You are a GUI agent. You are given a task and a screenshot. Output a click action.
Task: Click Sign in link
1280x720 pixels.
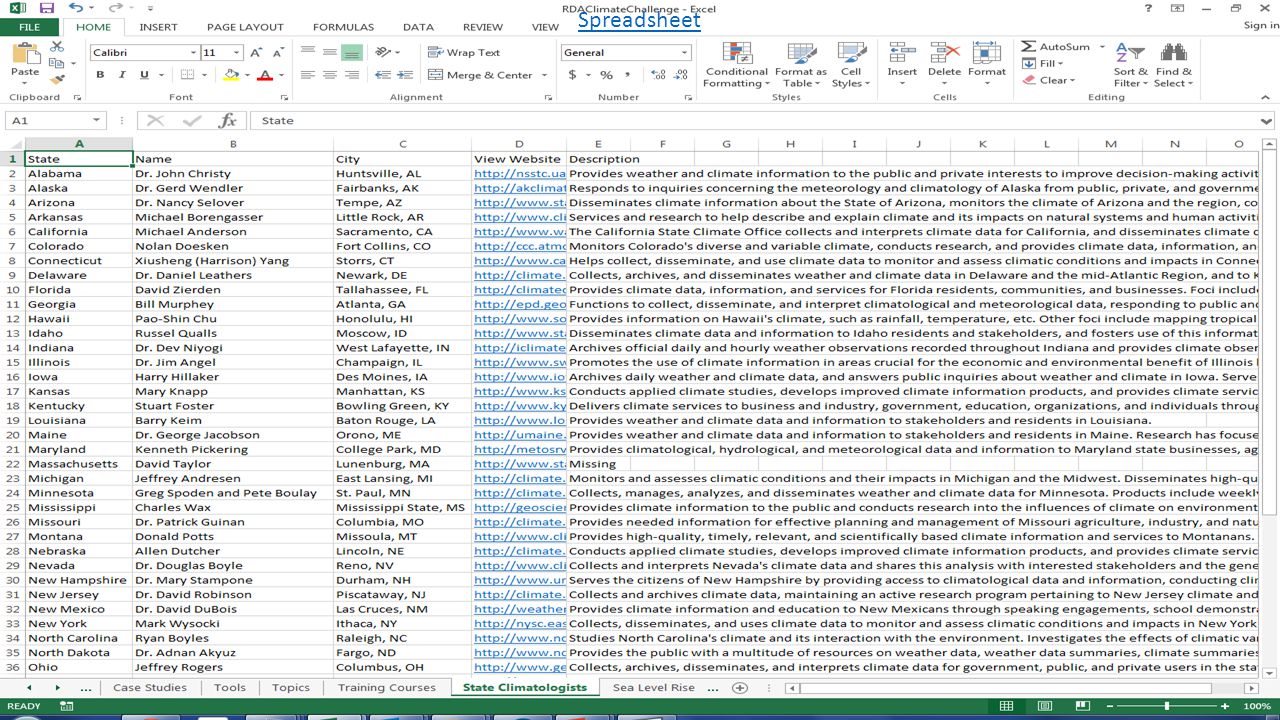[x=1260, y=26]
